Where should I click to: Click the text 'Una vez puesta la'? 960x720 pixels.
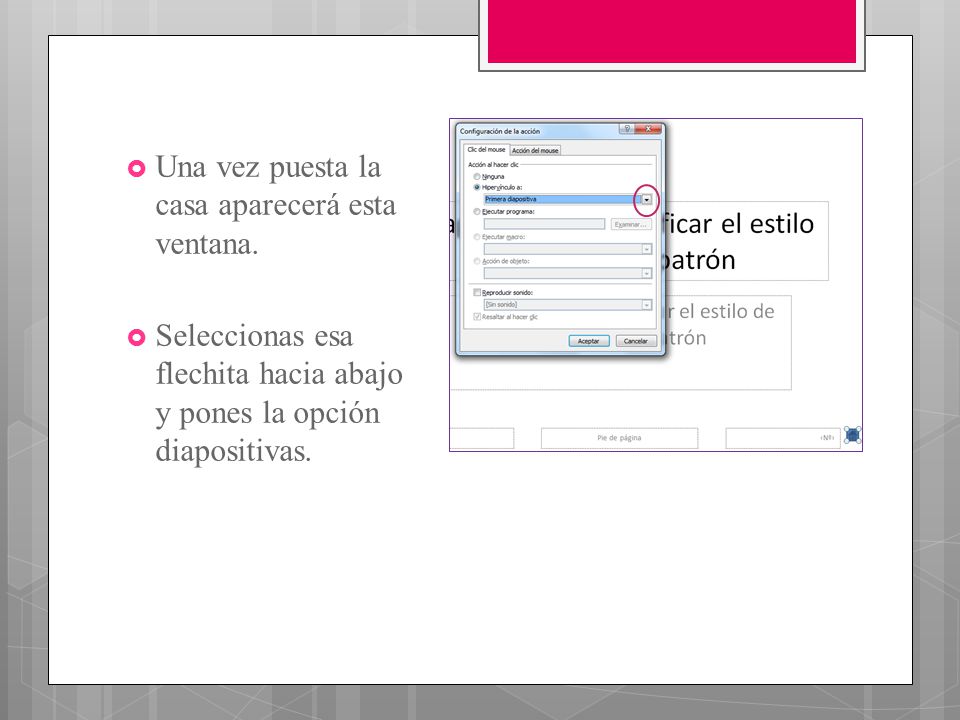coord(268,167)
